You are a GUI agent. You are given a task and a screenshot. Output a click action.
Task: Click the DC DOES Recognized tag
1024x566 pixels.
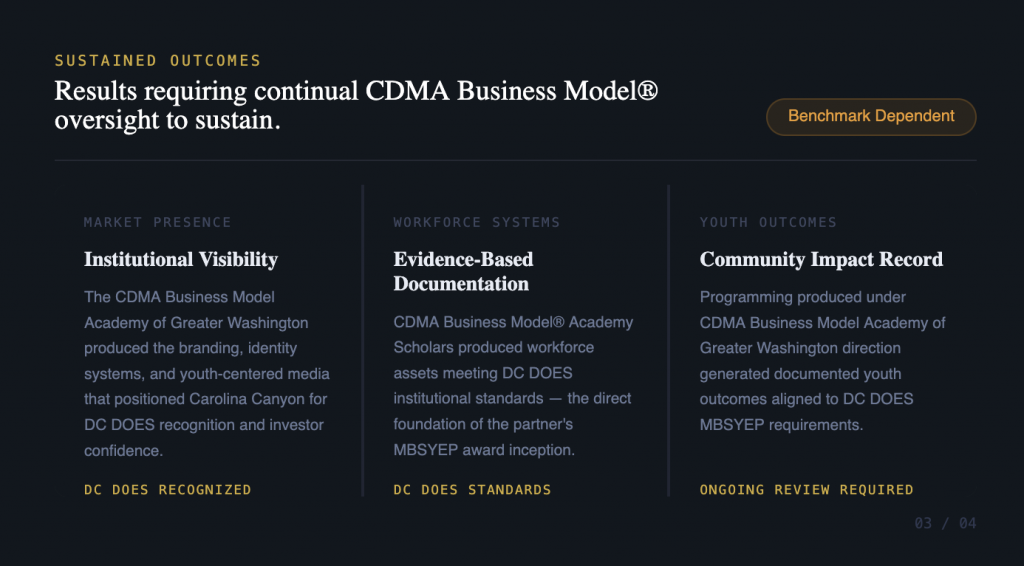point(167,490)
